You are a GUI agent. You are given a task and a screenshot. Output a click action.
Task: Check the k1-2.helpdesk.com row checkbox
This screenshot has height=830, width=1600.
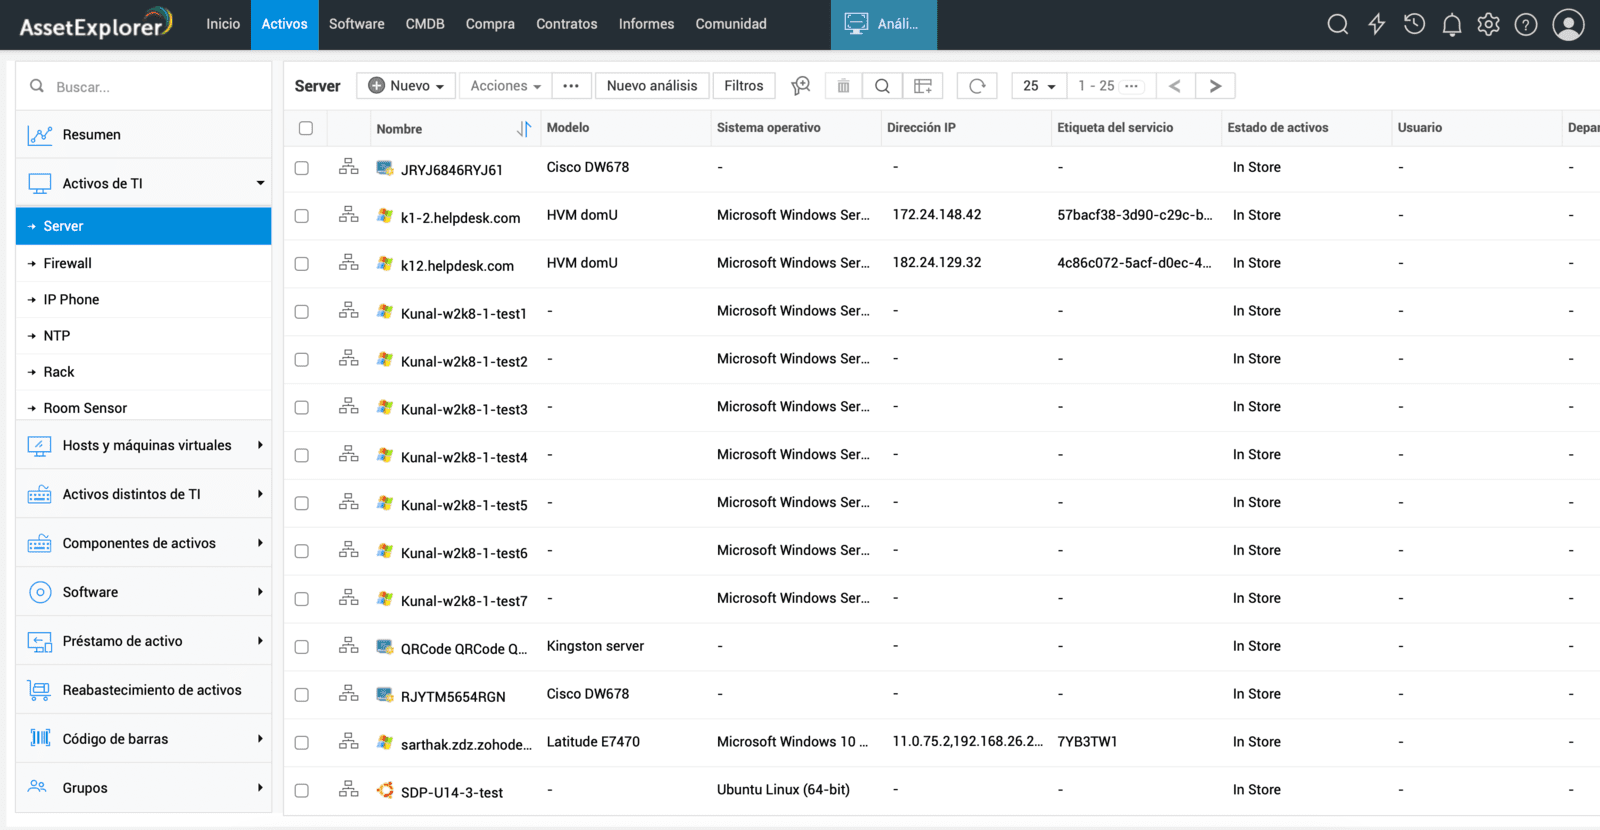click(302, 216)
